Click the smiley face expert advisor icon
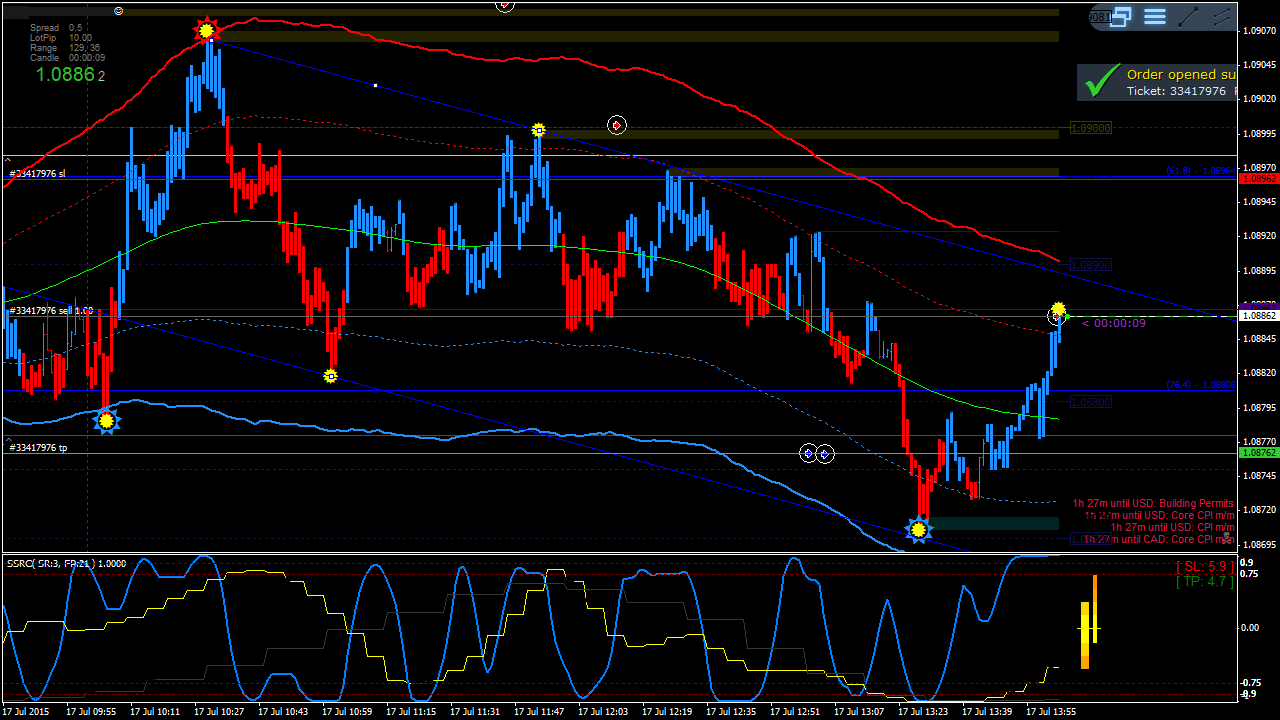 (x=119, y=10)
